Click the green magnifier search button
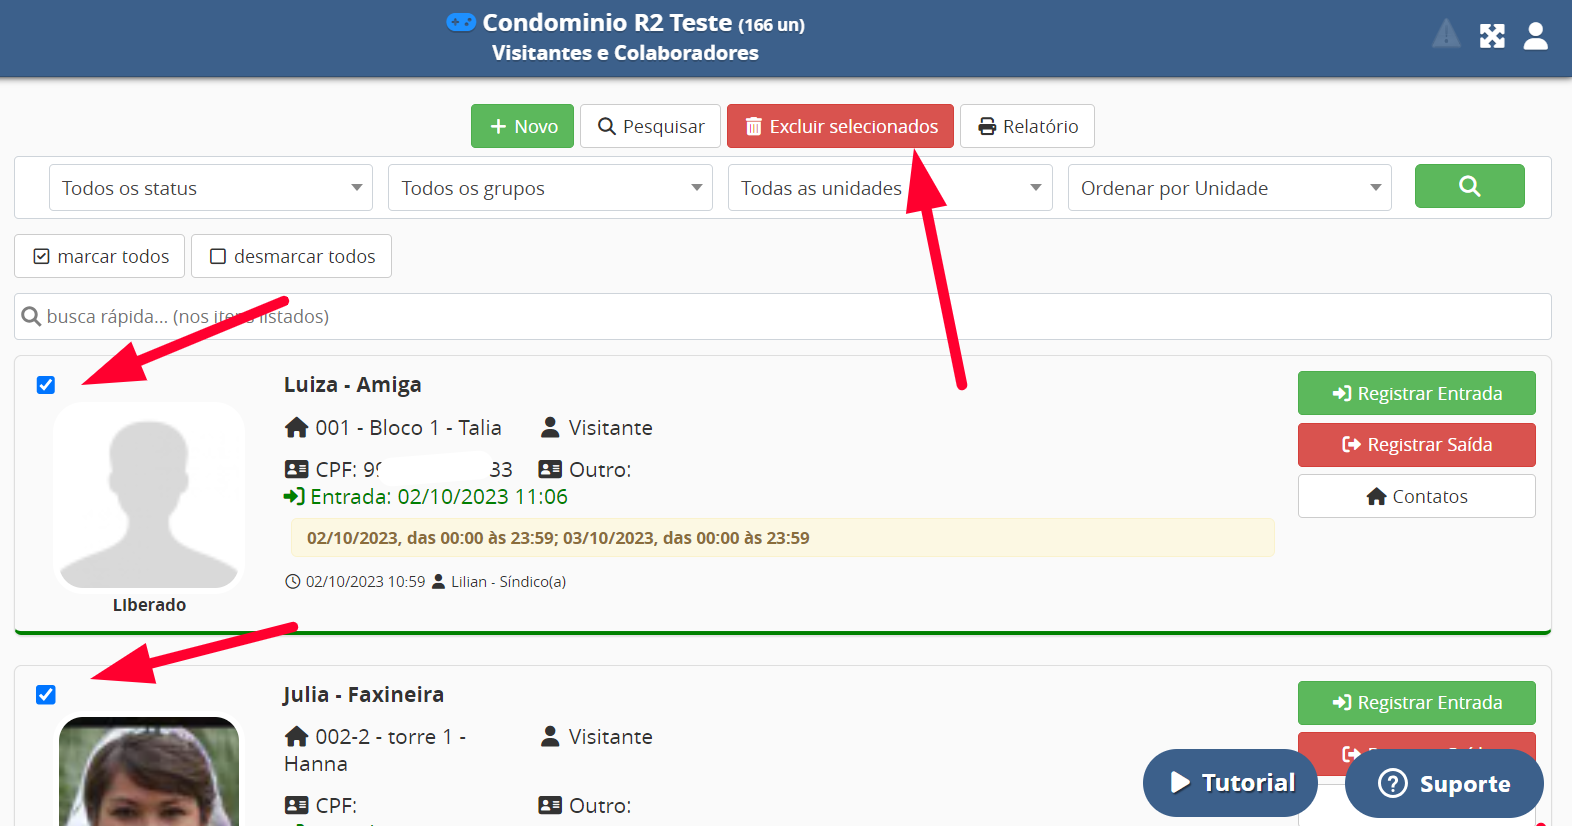This screenshot has height=826, width=1572. [1468, 186]
